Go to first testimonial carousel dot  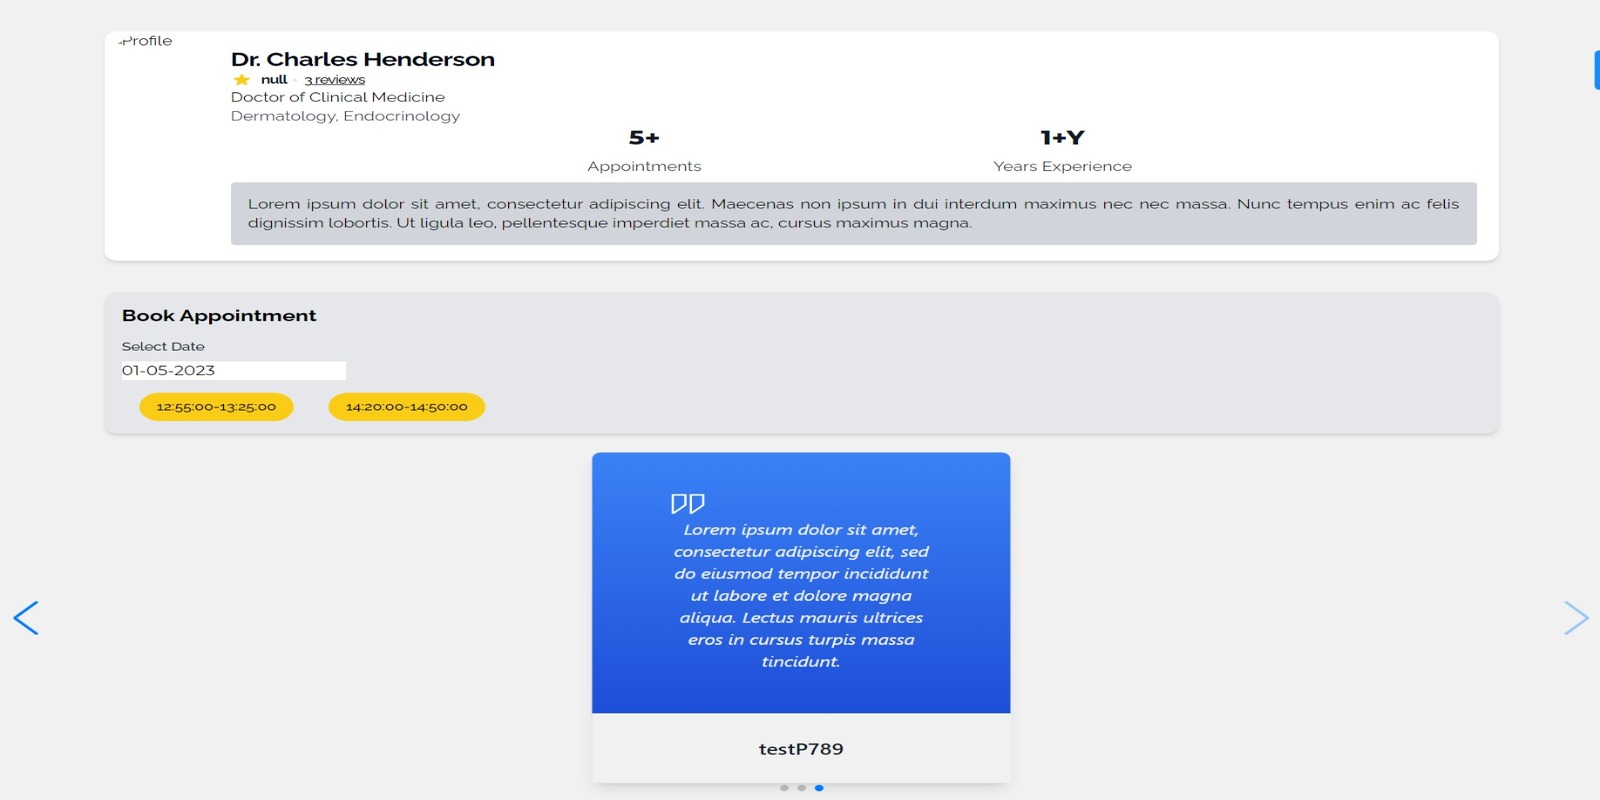click(784, 788)
